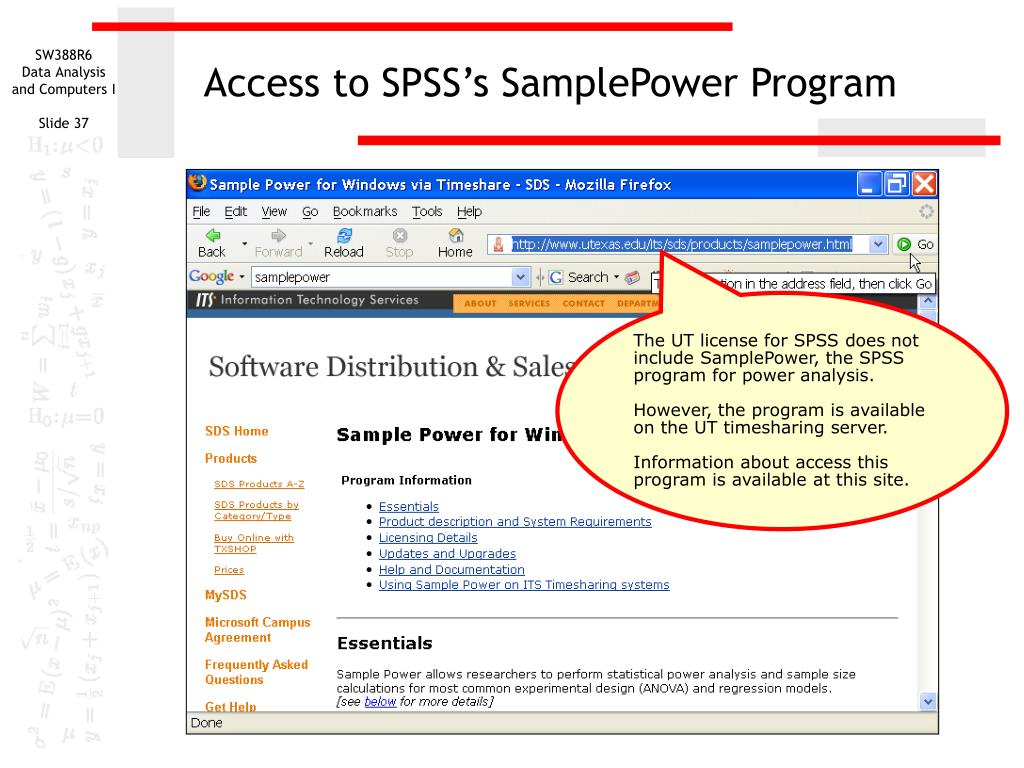Click the Software Distribution & Sales heading
Viewport: 1024px width, 768px height.
392,367
